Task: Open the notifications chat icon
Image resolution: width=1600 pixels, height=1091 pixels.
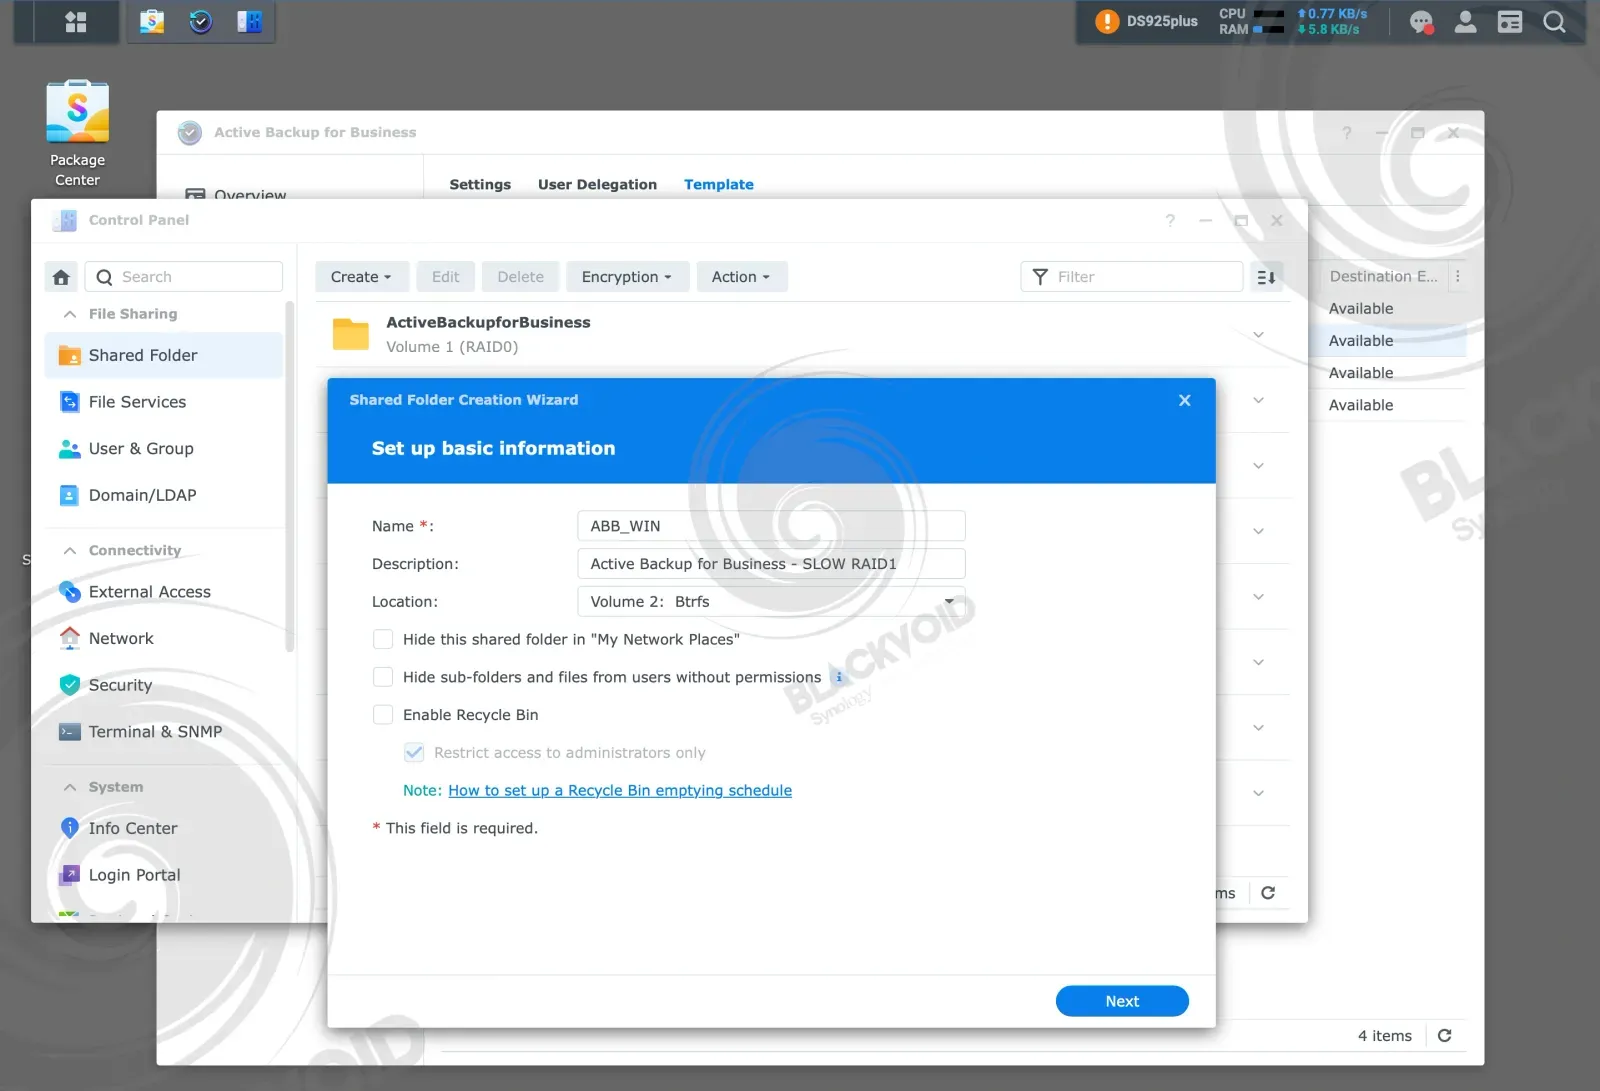Action: (x=1421, y=21)
